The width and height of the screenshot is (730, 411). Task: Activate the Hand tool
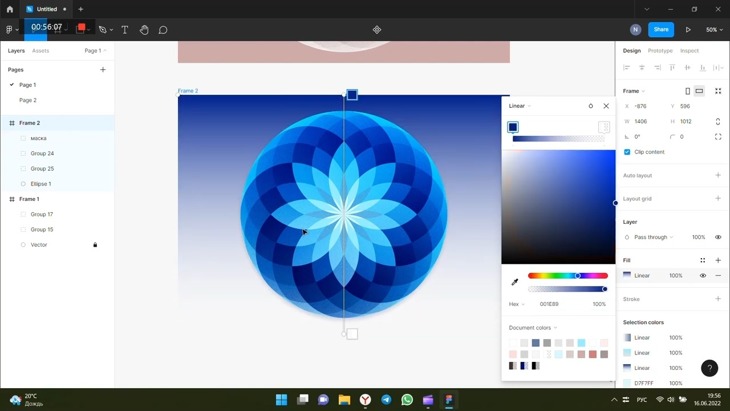144,30
